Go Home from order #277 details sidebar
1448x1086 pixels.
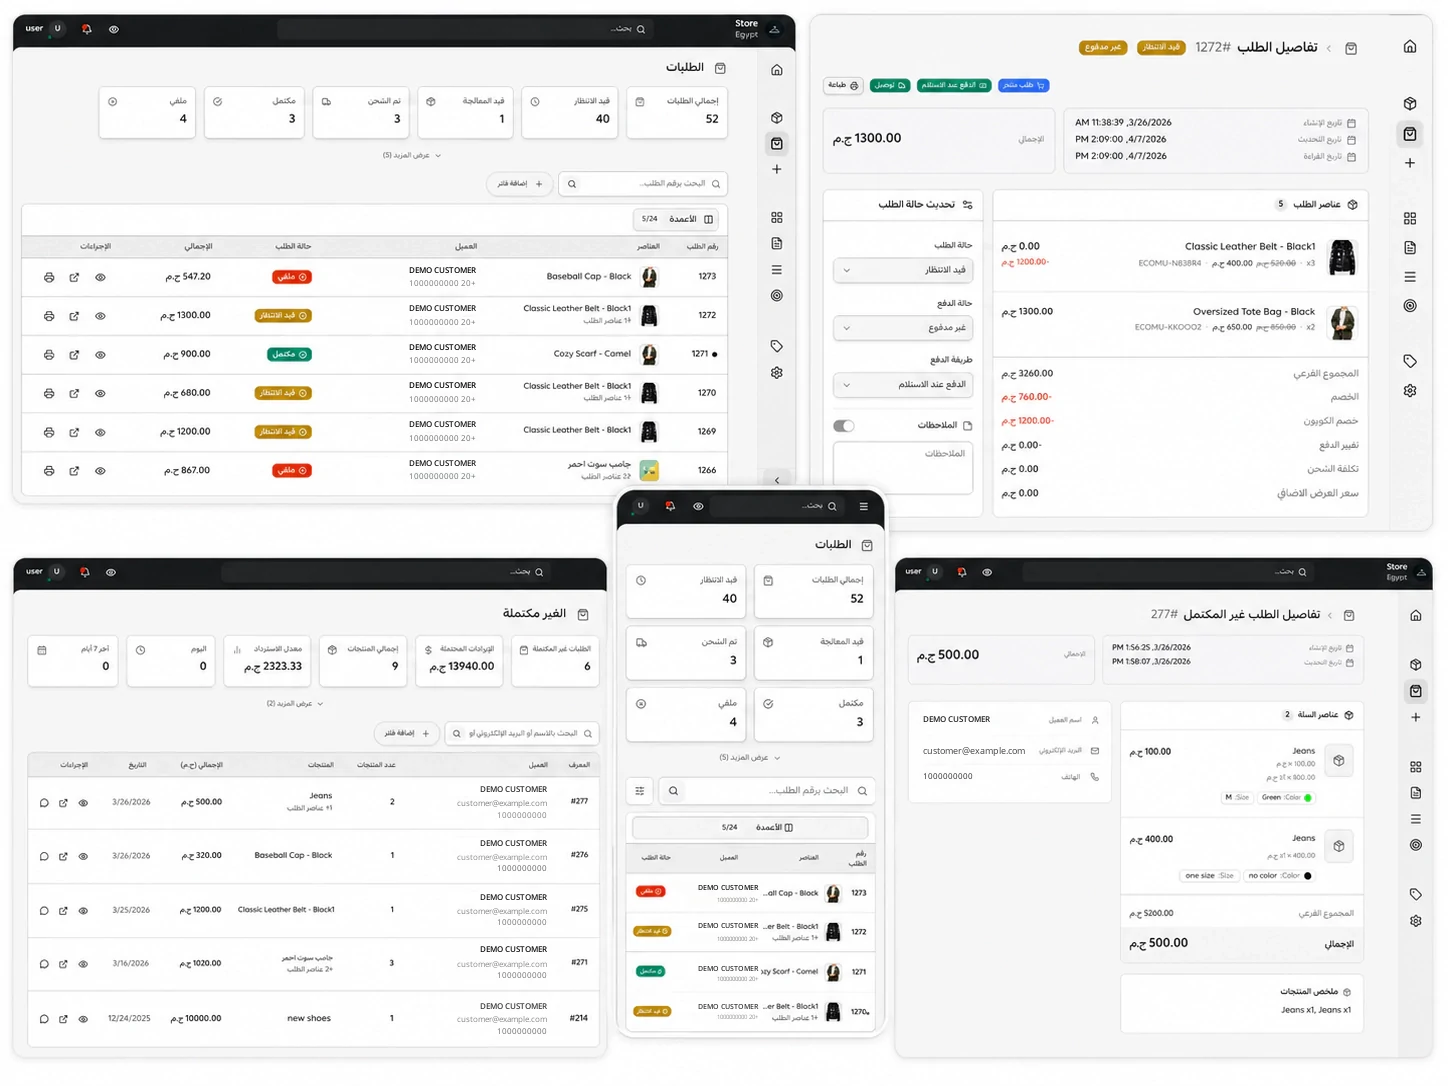1416,616
